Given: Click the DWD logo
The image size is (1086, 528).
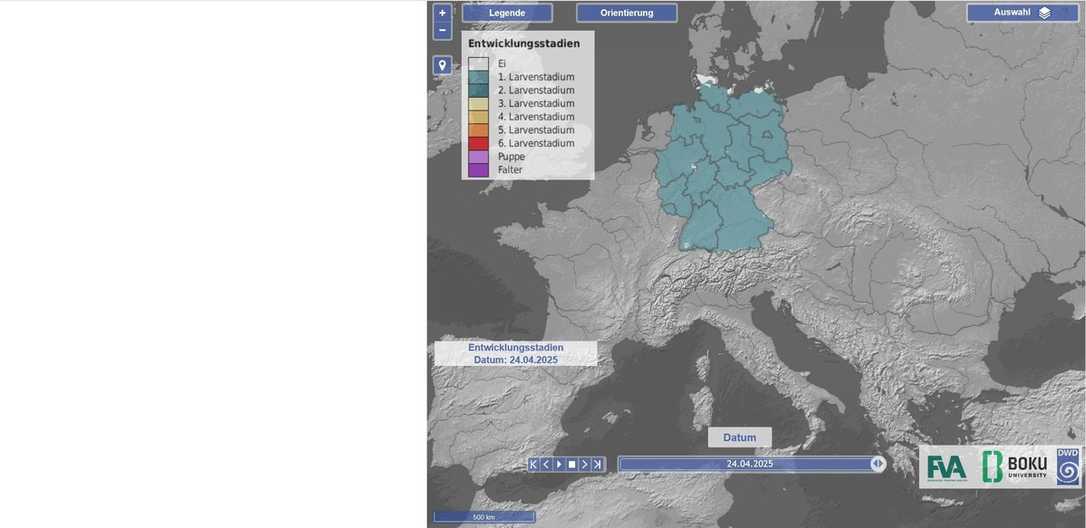Looking at the screenshot, I should [x=1067, y=467].
